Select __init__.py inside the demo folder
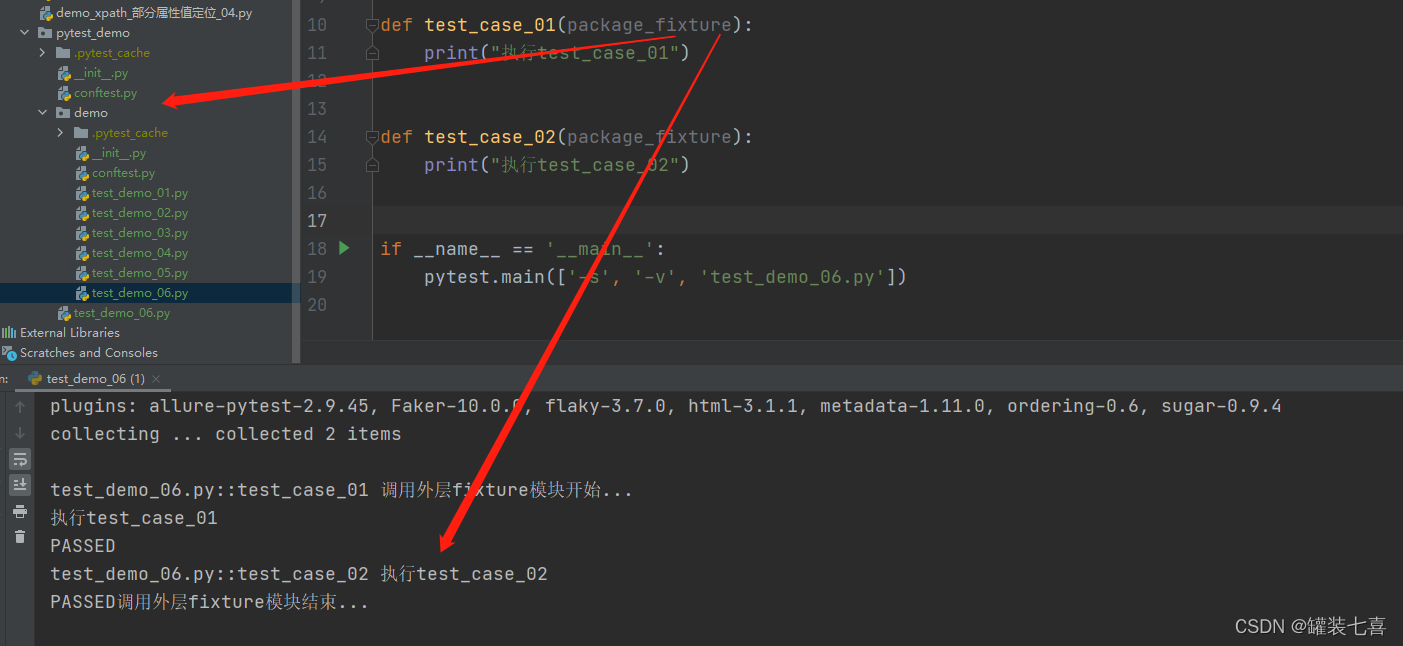This screenshot has width=1403, height=646. point(110,153)
